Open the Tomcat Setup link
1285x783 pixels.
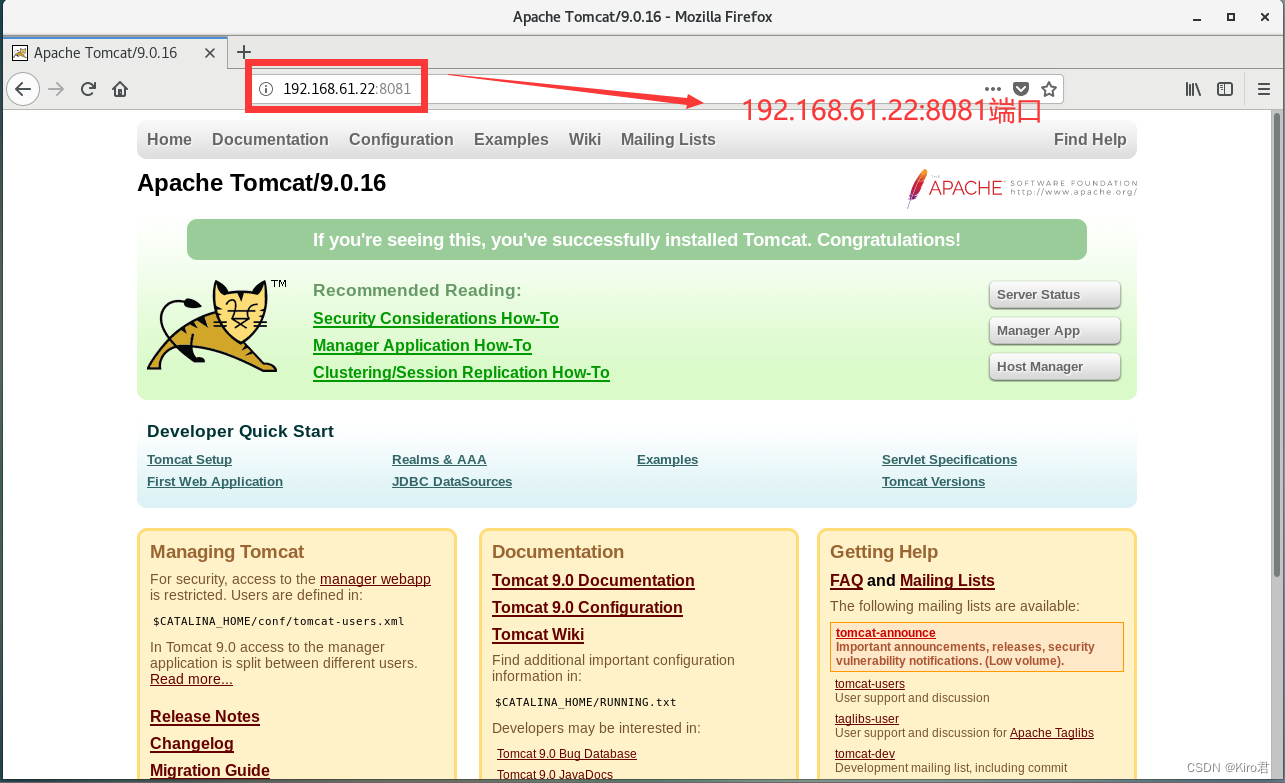(x=189, y=460)
